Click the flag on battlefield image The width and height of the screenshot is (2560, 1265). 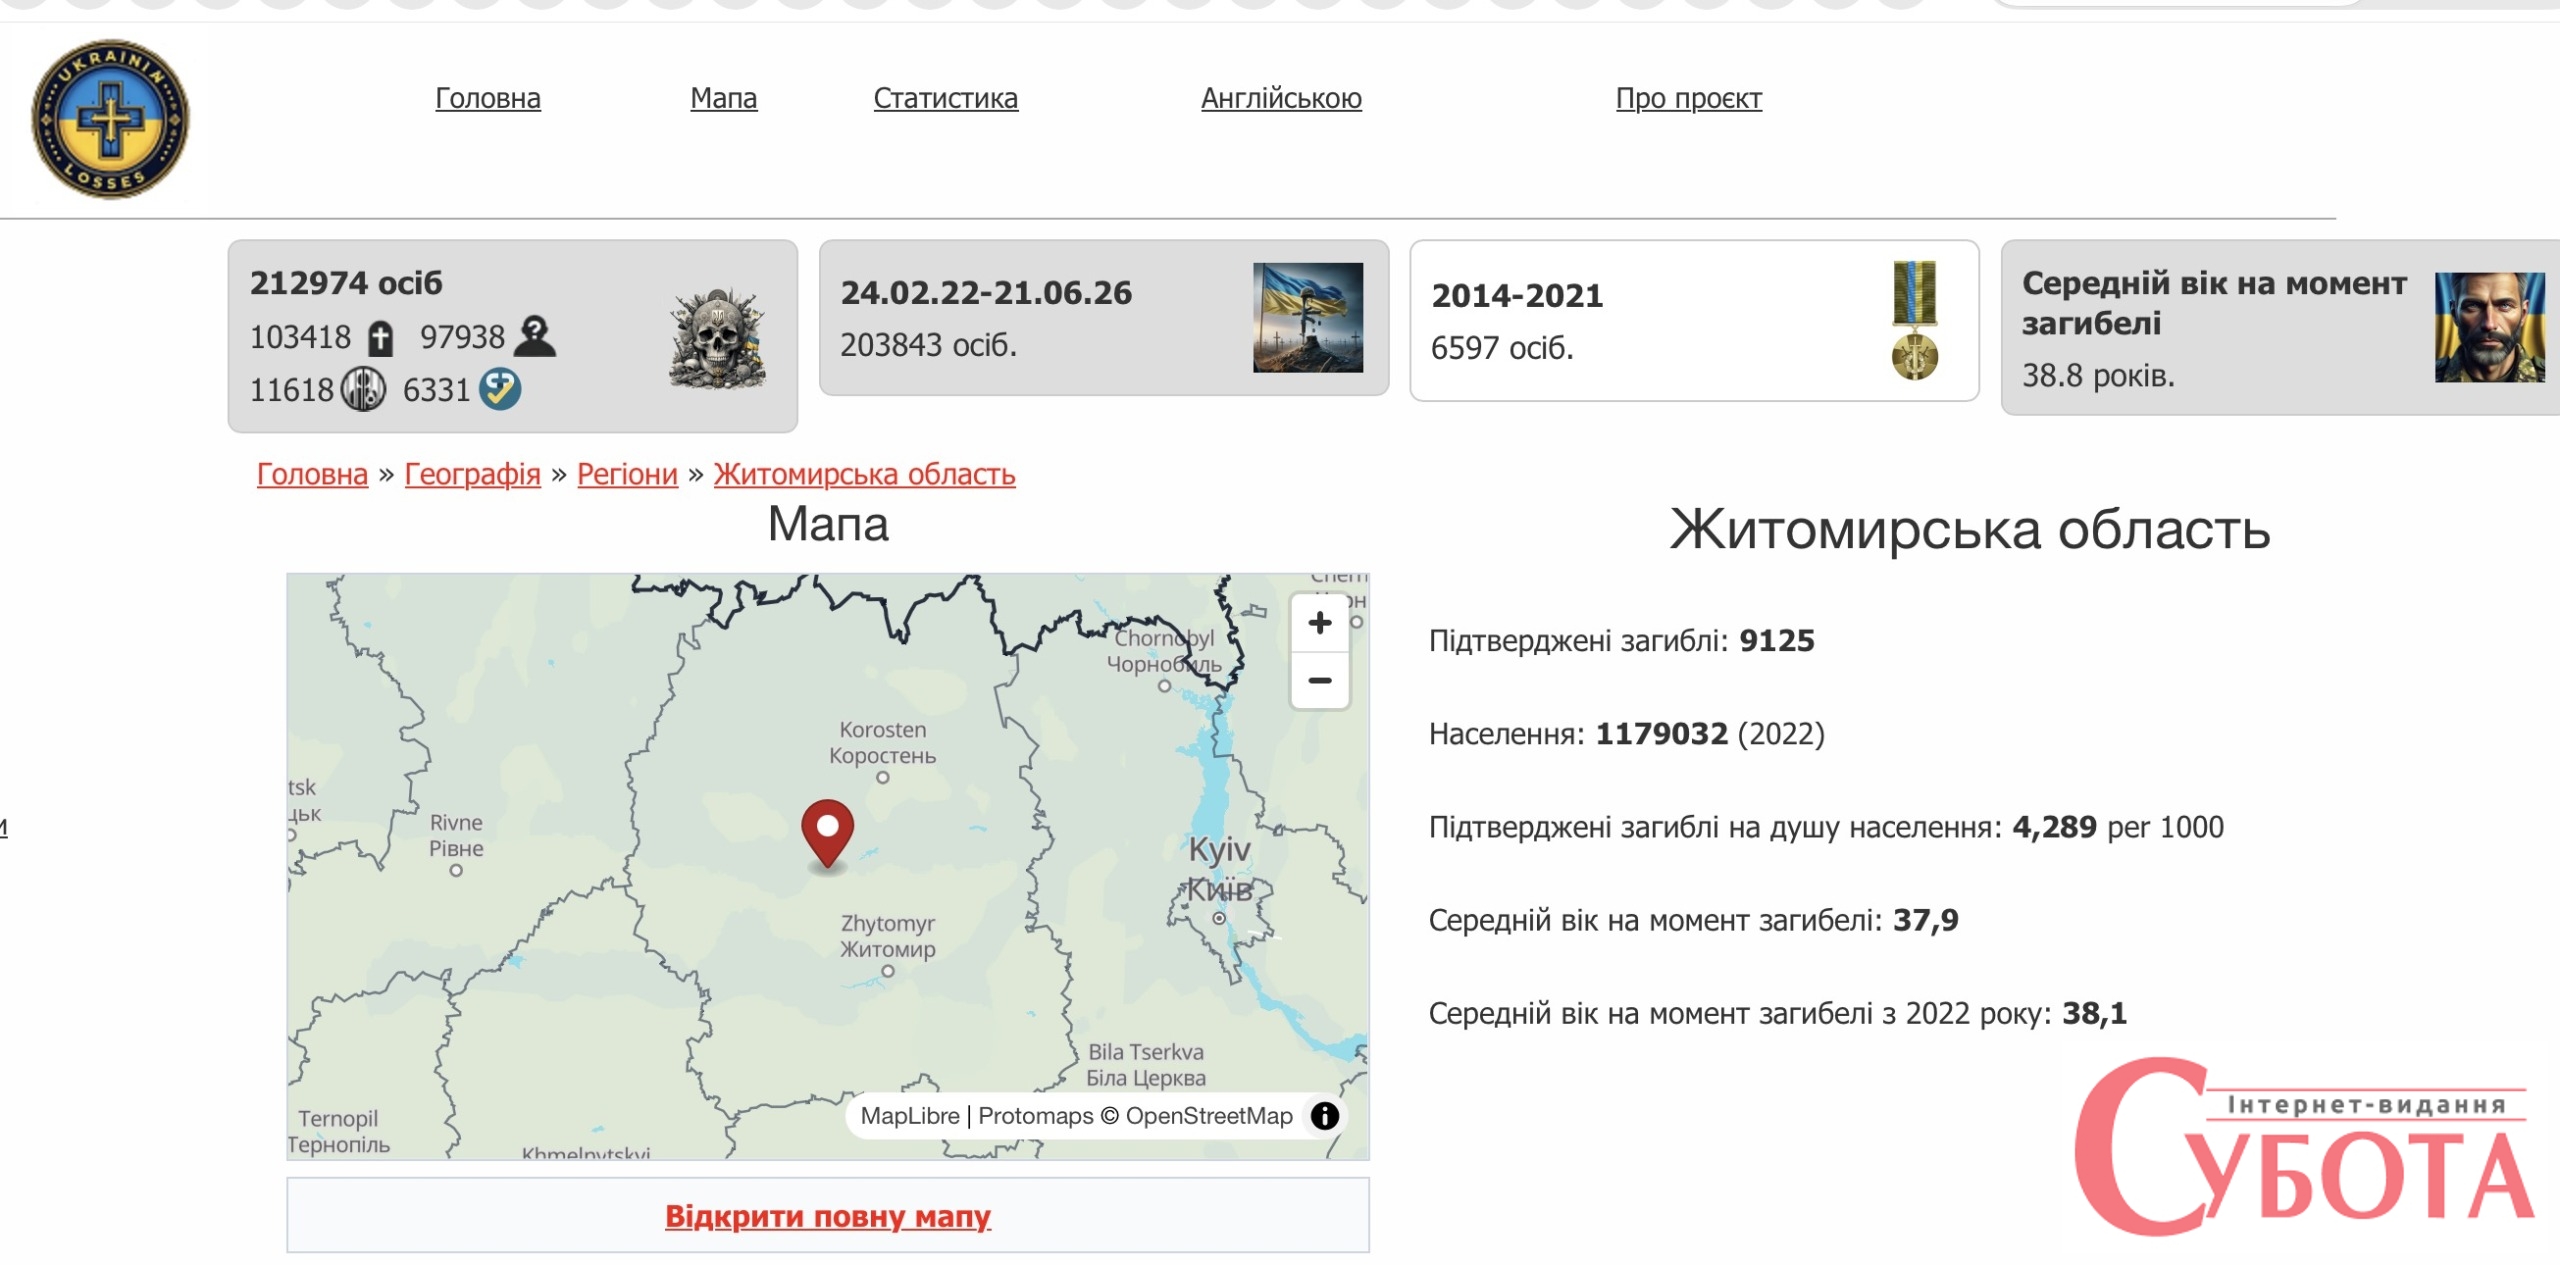click(1308, 317)
